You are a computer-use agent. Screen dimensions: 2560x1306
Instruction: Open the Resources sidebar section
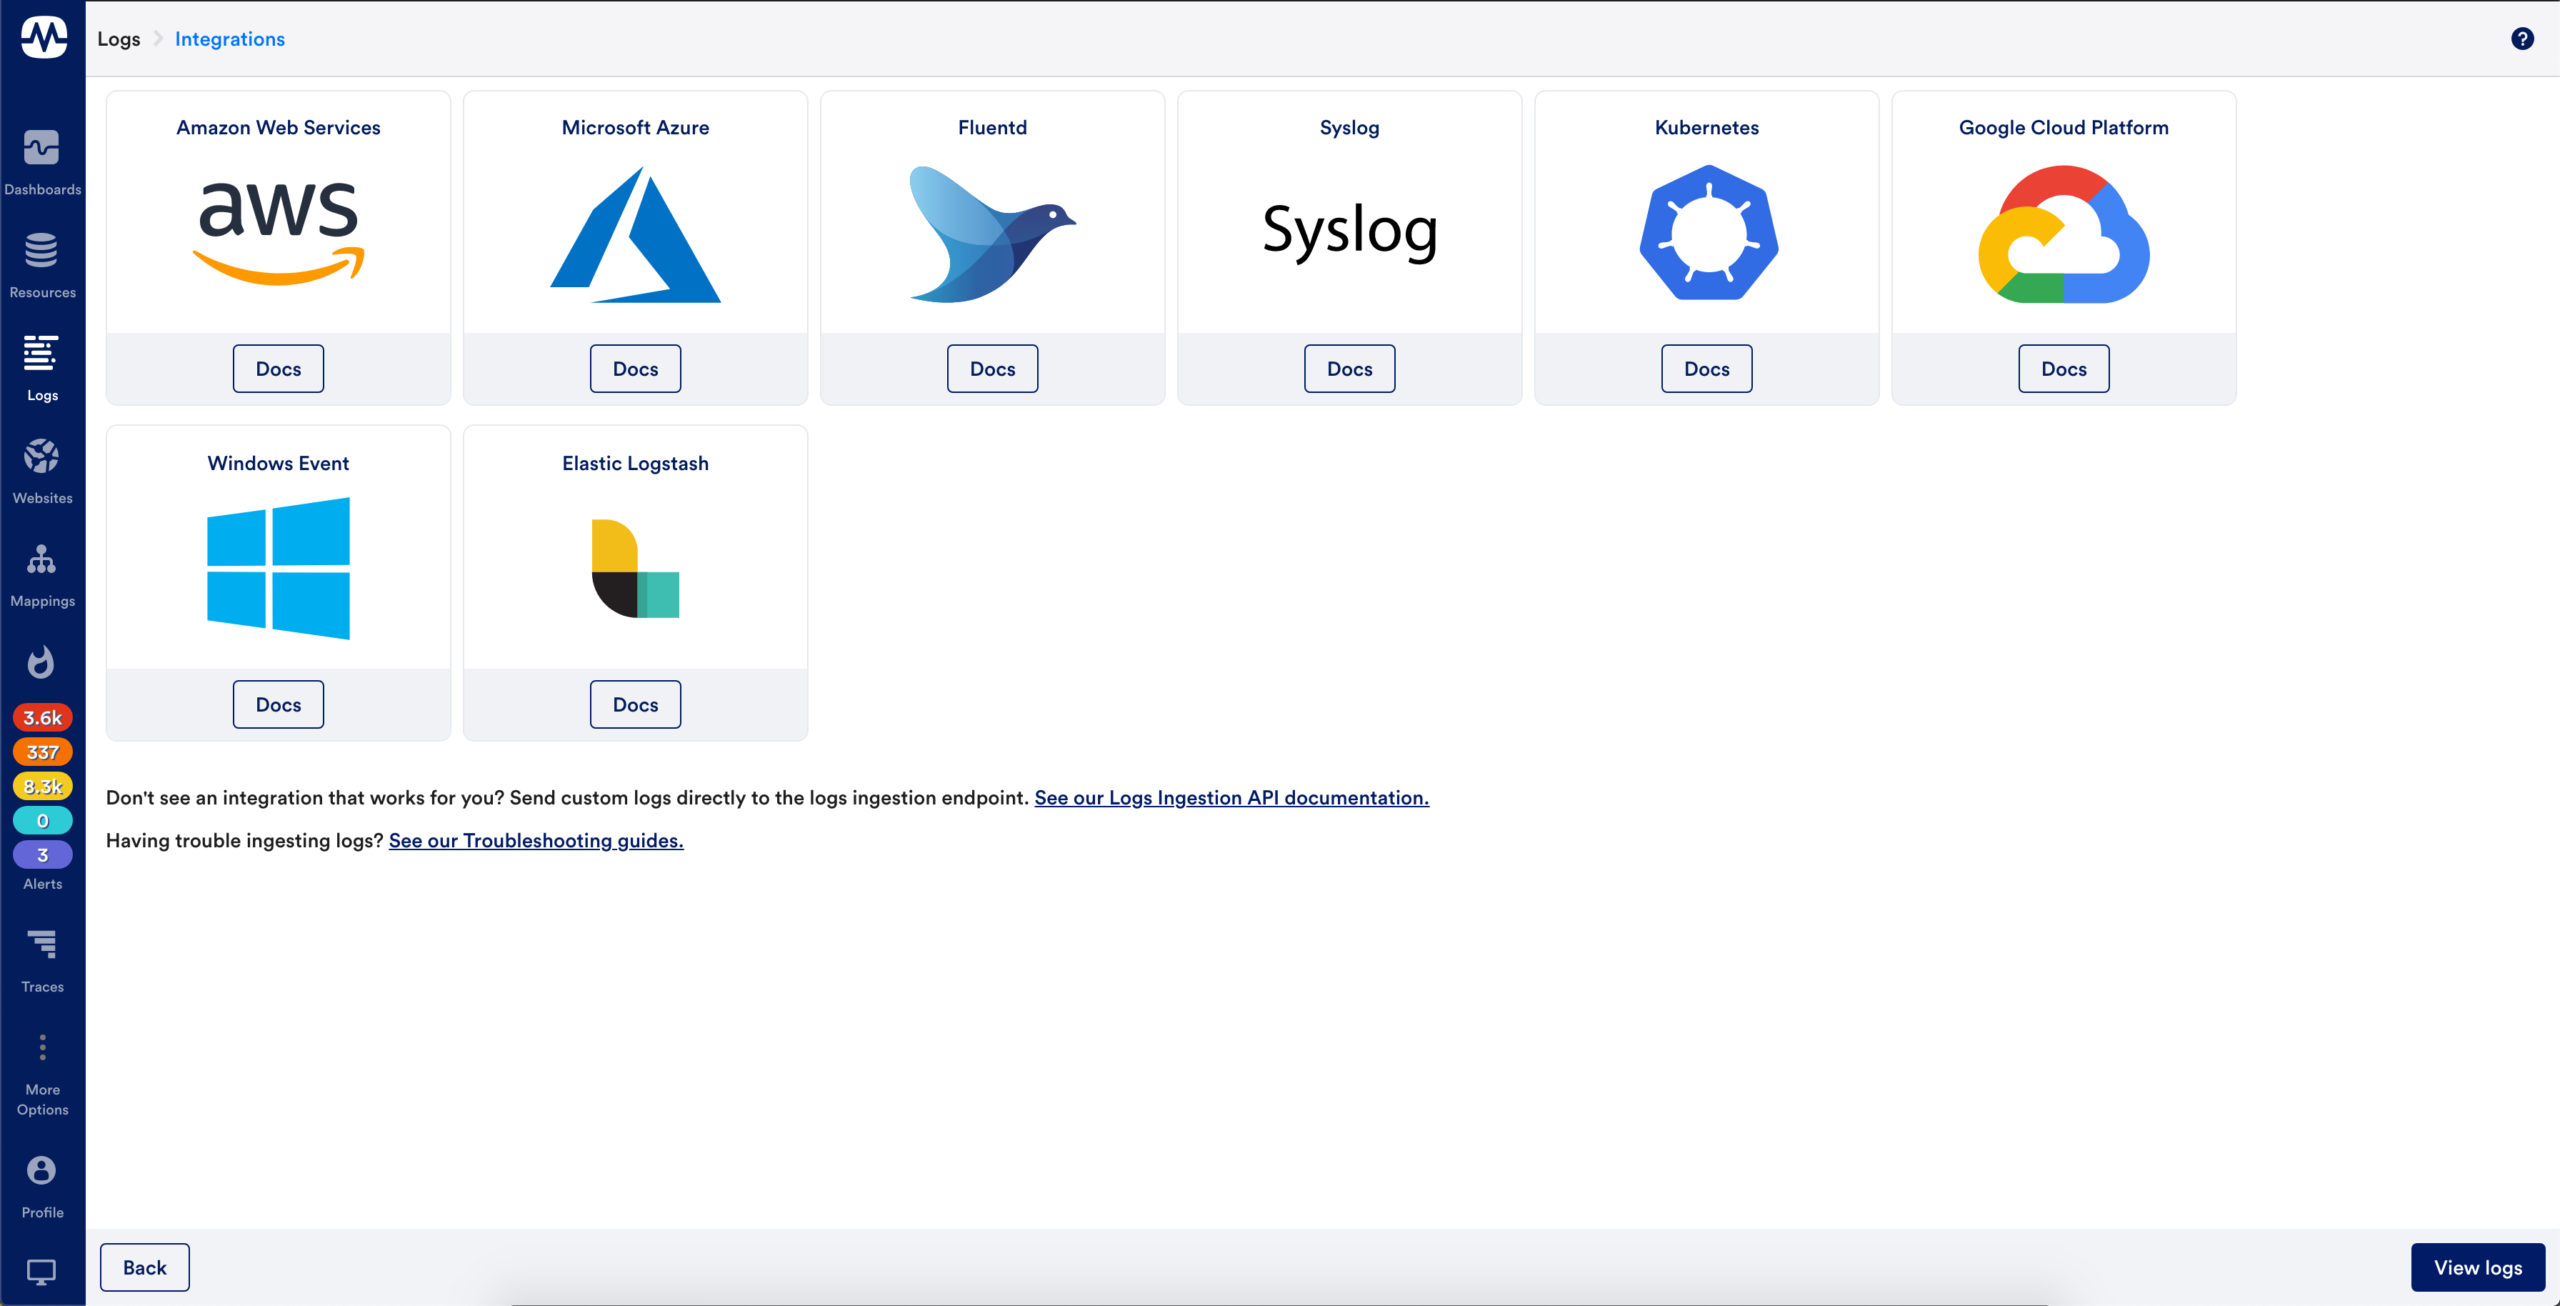pyautogui.click(x=42, y=265)
